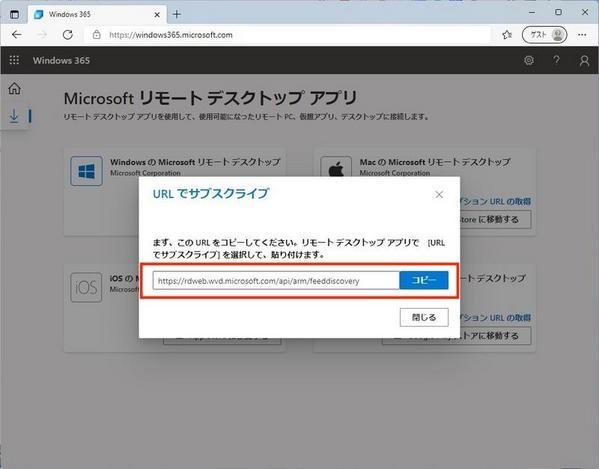Click Windows の Microsoft リモート デスクトップ title
599x469 pixels.
pos(195,162)
